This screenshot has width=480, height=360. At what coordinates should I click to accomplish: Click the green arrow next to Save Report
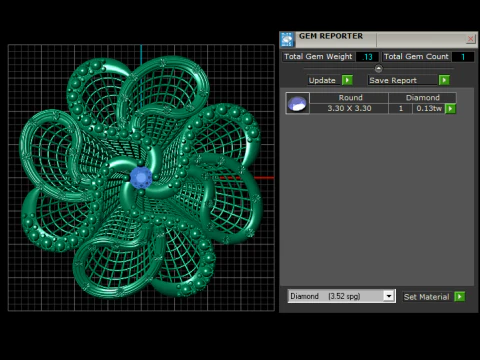[444, 80]
